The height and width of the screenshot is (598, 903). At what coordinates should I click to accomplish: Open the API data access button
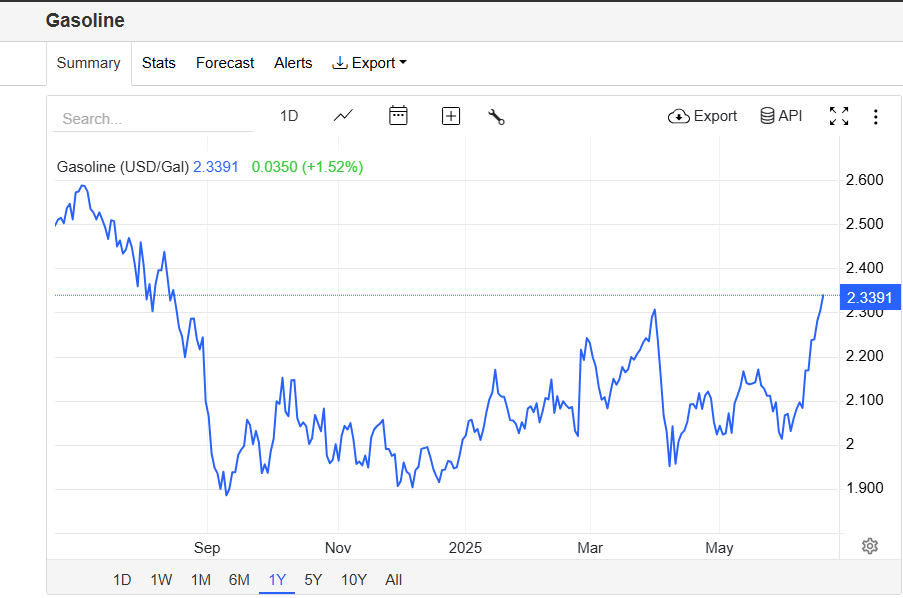(x=781, y=116)
